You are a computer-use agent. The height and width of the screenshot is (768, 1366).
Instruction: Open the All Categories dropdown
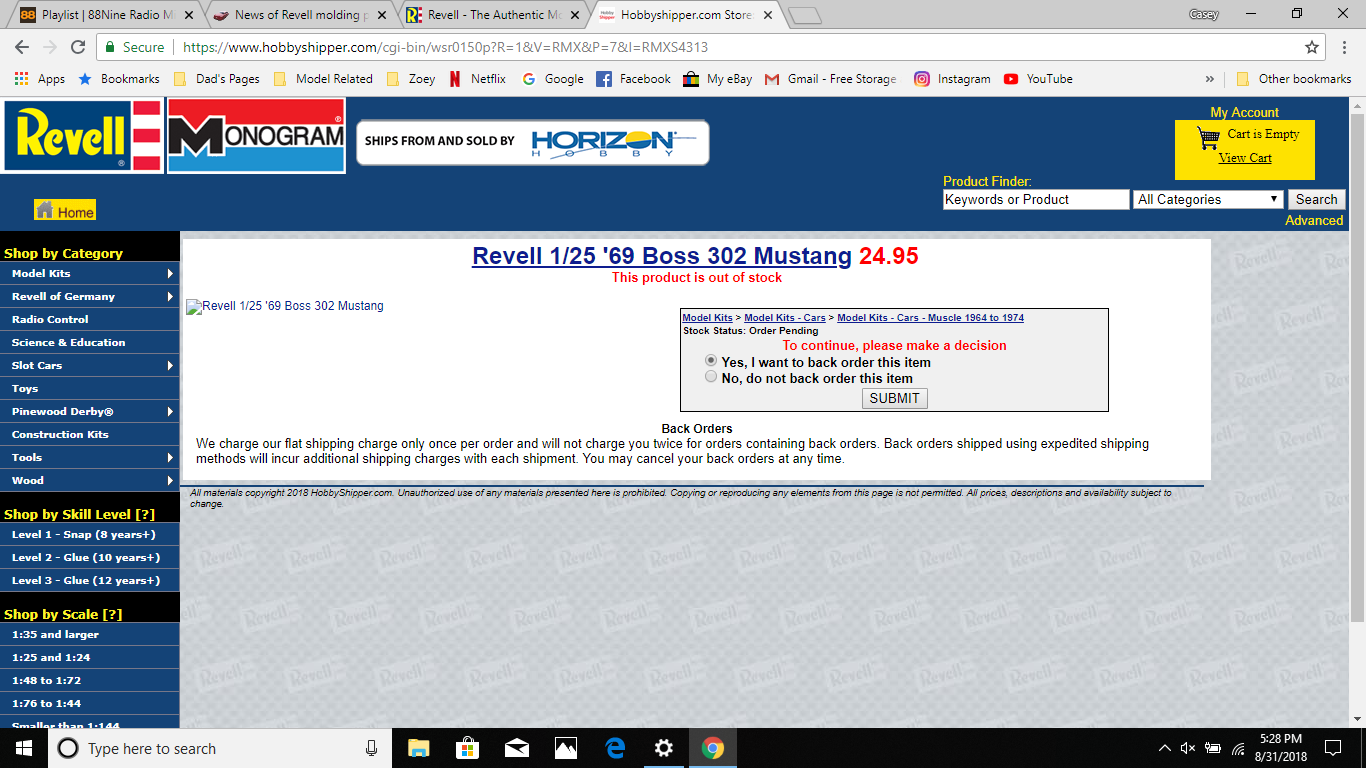1208,199
